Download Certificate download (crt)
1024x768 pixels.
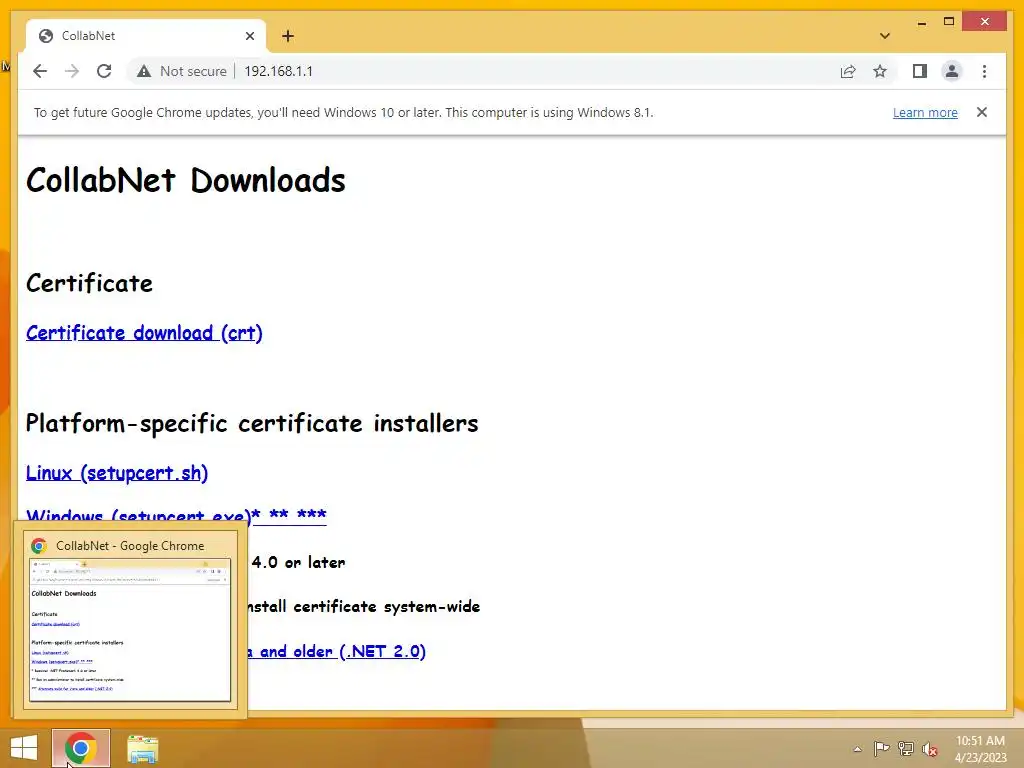pos(144,333)
